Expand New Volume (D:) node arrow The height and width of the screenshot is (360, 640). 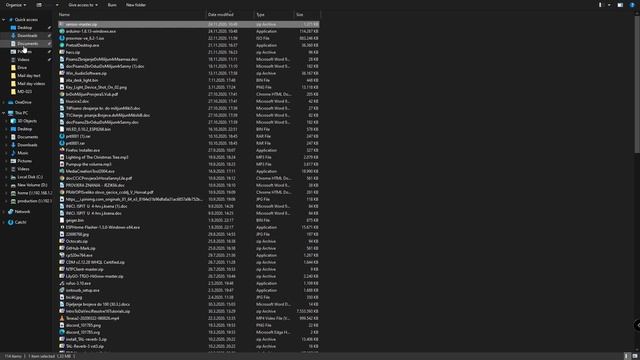(7, 185)
